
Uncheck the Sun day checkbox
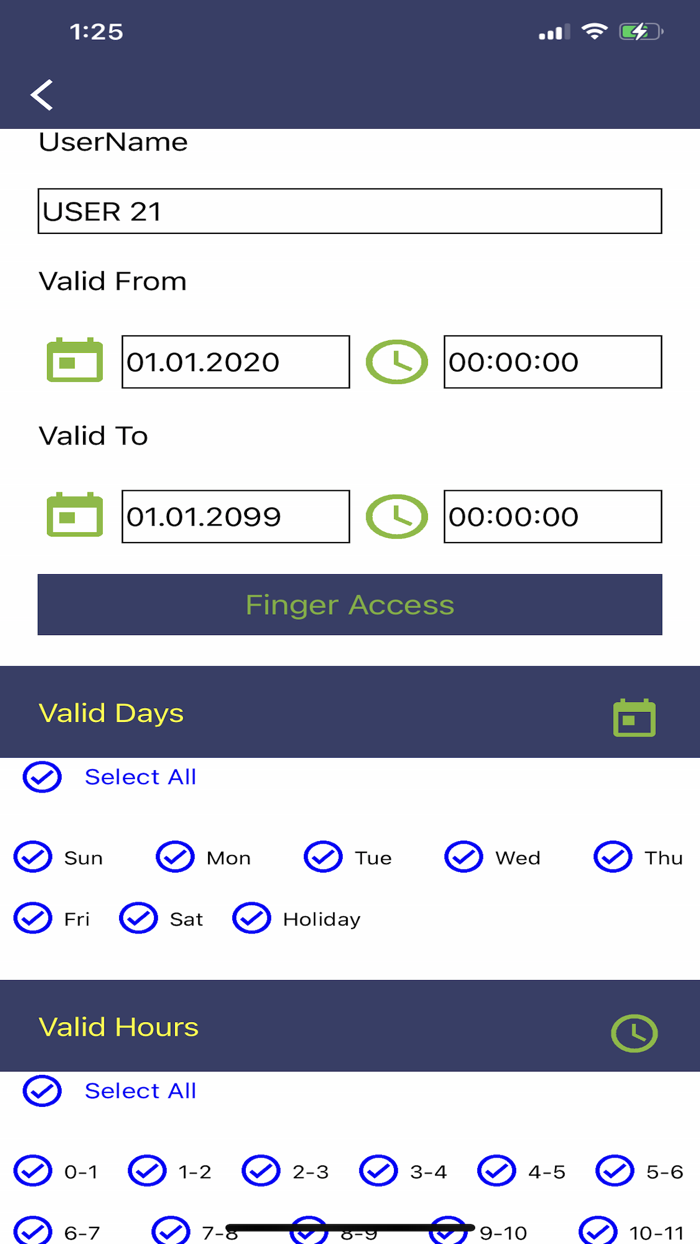tap(32, 857)
